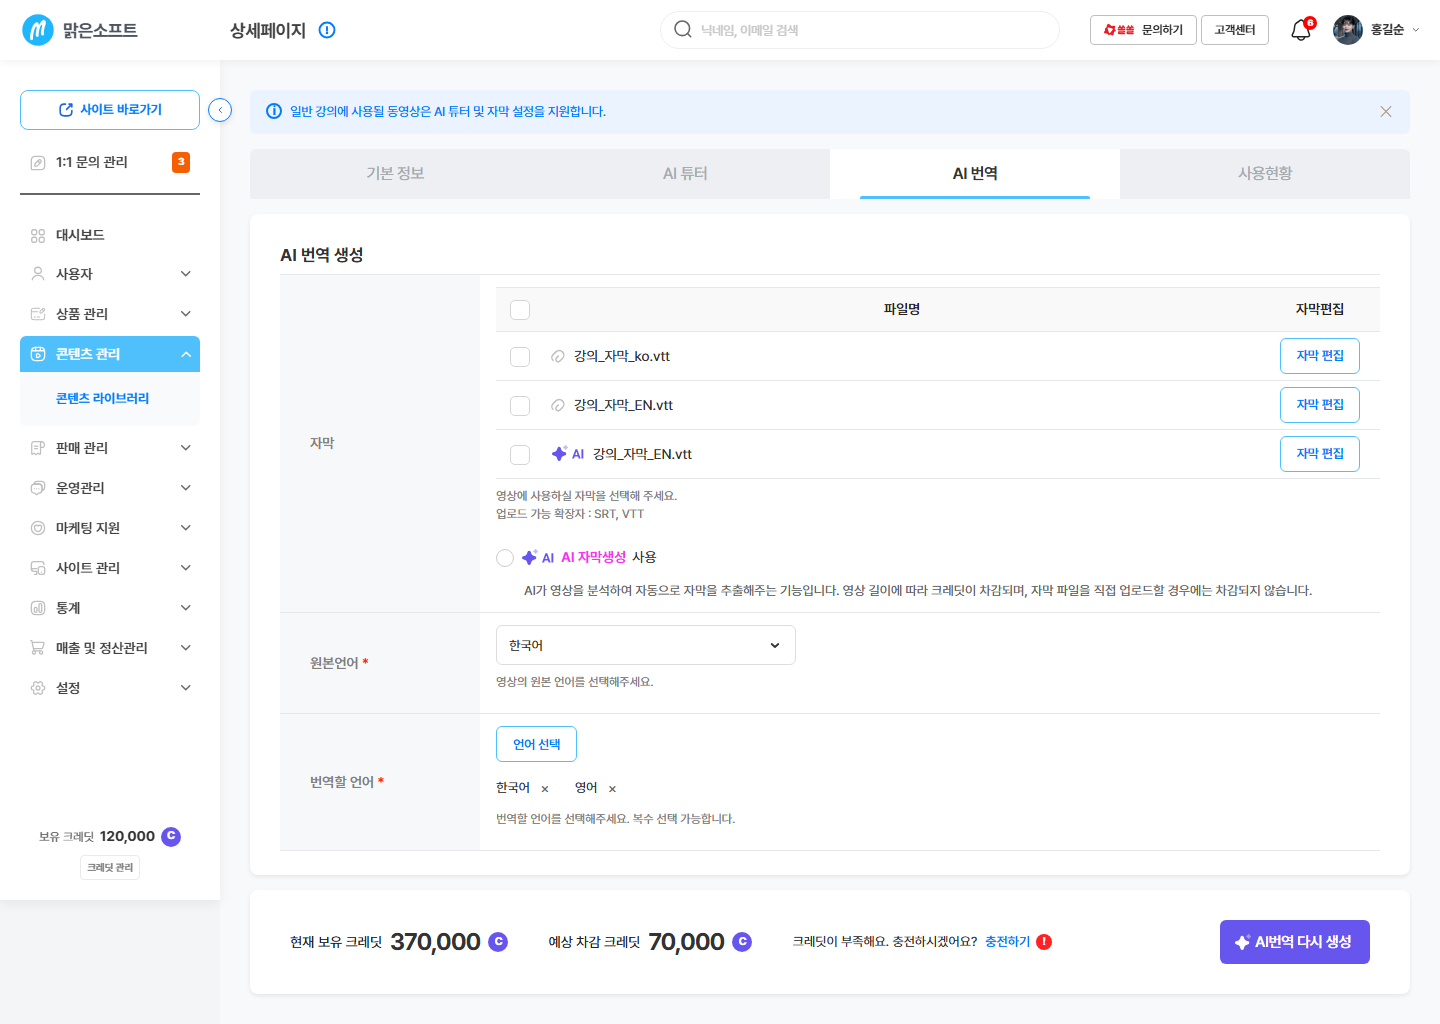Expand the 사이트 관리 chevron
Image resolution: width=1440 pixels, height=1024 pixels.
point(186,568)
